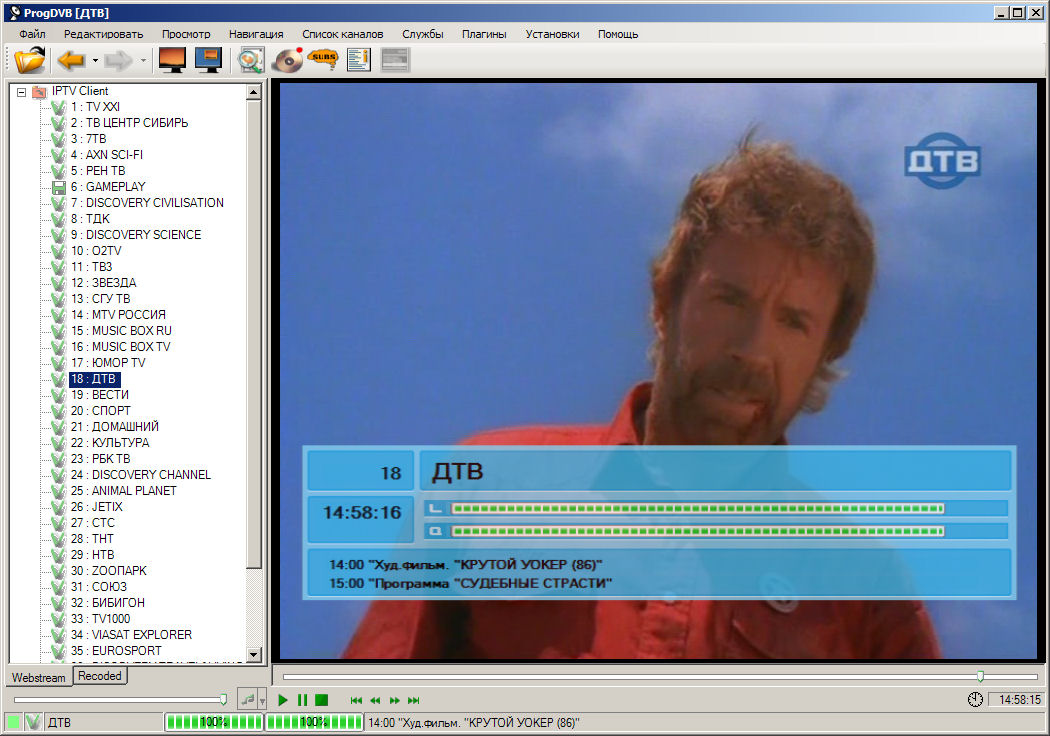Click the V icon beside JETIX
Viewport: 1050px width, 736px height.
tap(59, 507)
